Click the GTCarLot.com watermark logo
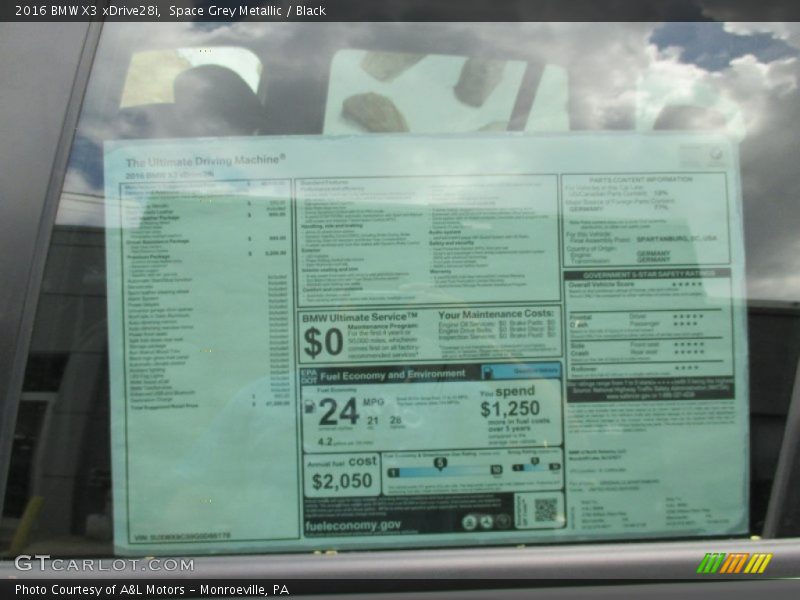This screenshot has height=600, width=800. [x=104, y=564]
